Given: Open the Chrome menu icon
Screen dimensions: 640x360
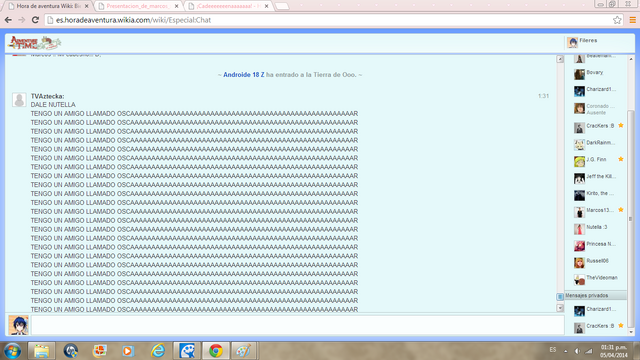Looking at the screenshot, I should (633, 20).
